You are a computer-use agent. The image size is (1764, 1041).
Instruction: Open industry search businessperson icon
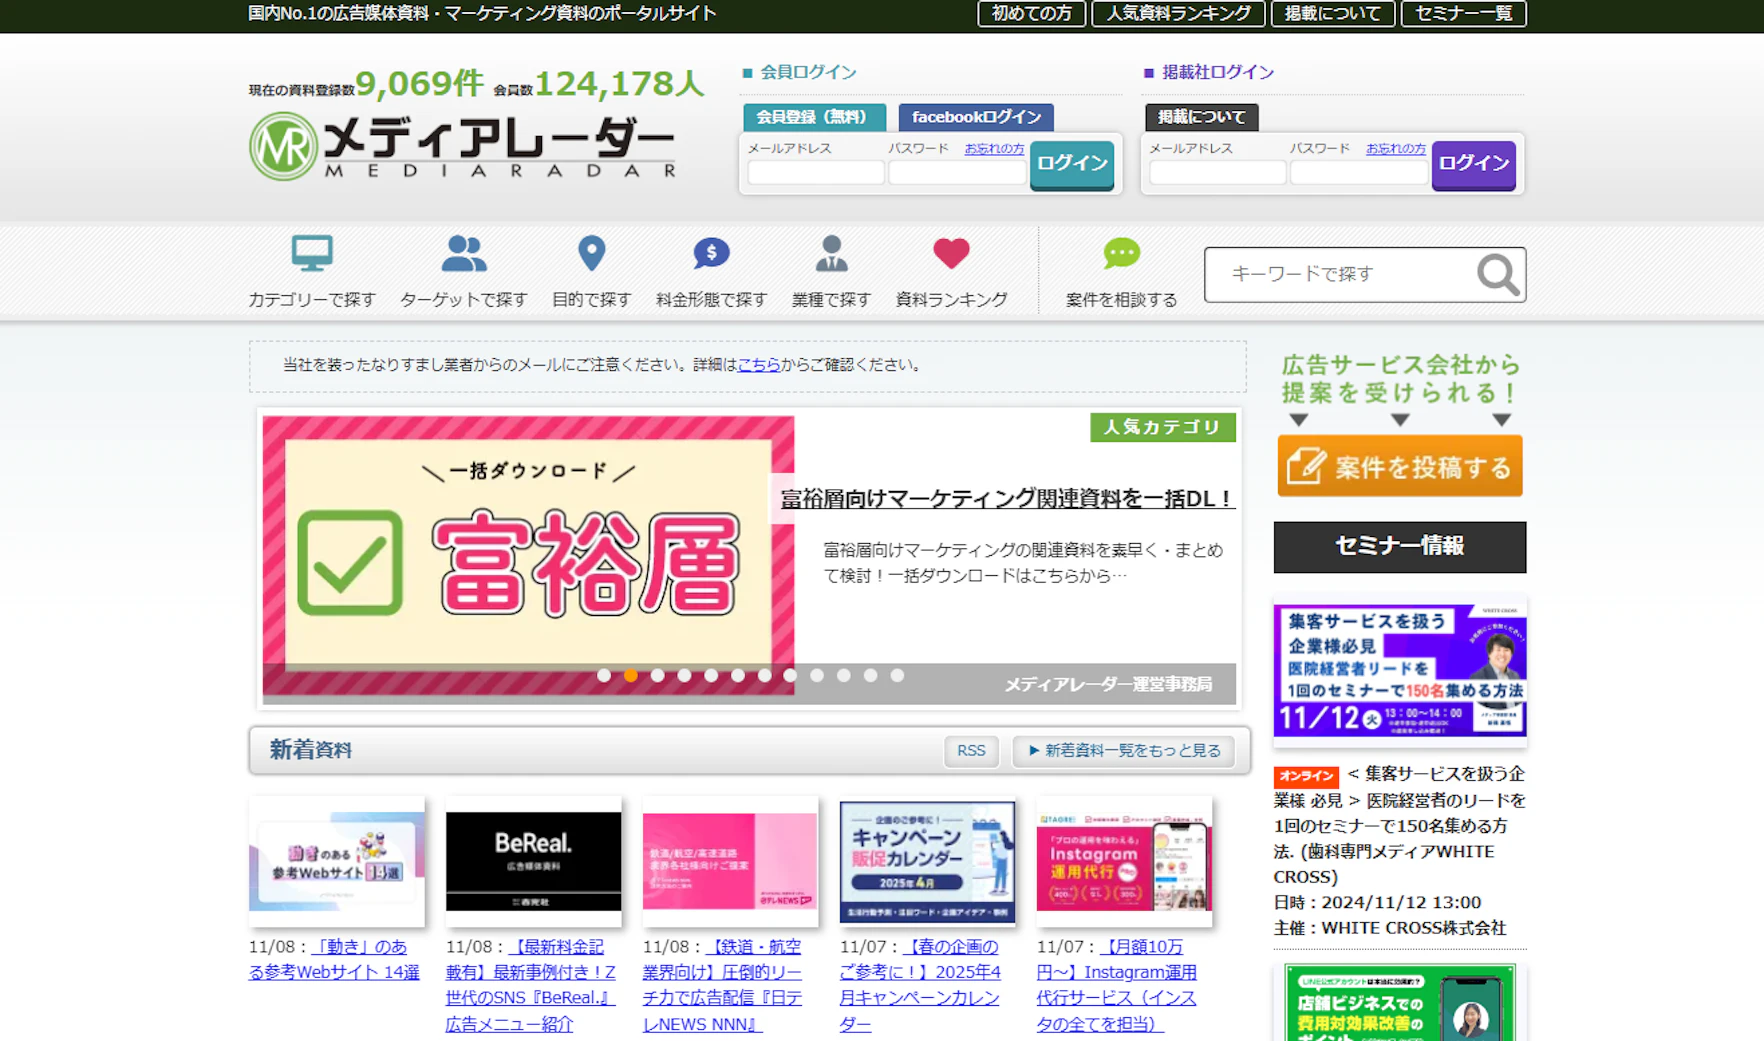(831, 253)
